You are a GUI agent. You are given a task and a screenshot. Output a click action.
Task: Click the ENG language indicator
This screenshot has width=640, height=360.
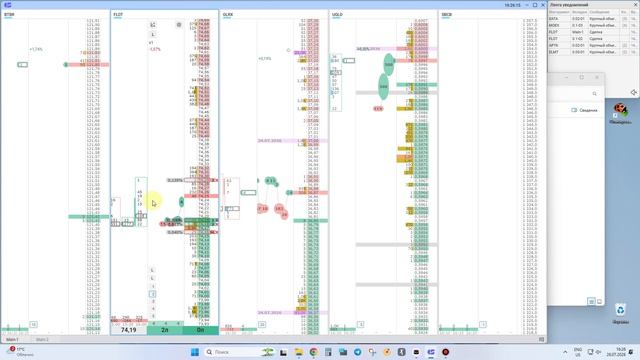(578, 352)
